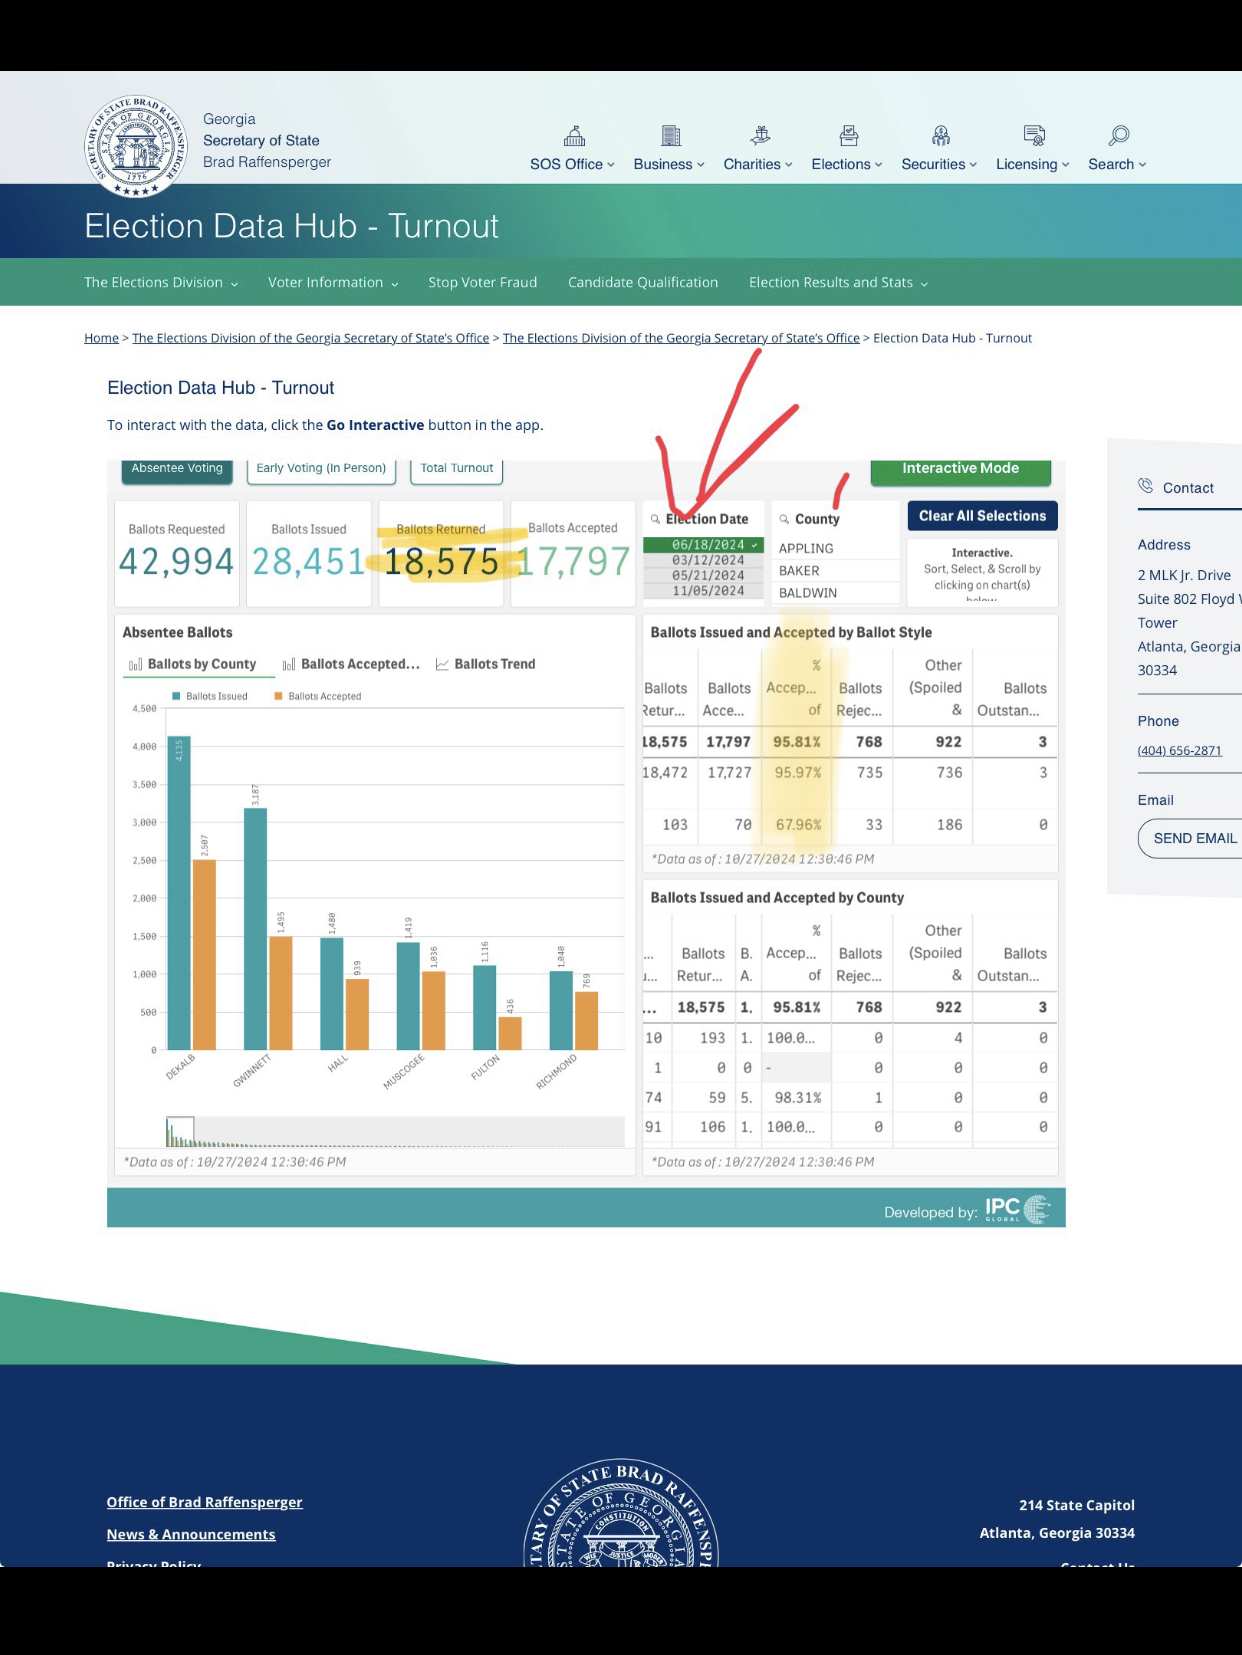
Task: Click the Ballots Trend line chart icon
Action: point(442,664)
